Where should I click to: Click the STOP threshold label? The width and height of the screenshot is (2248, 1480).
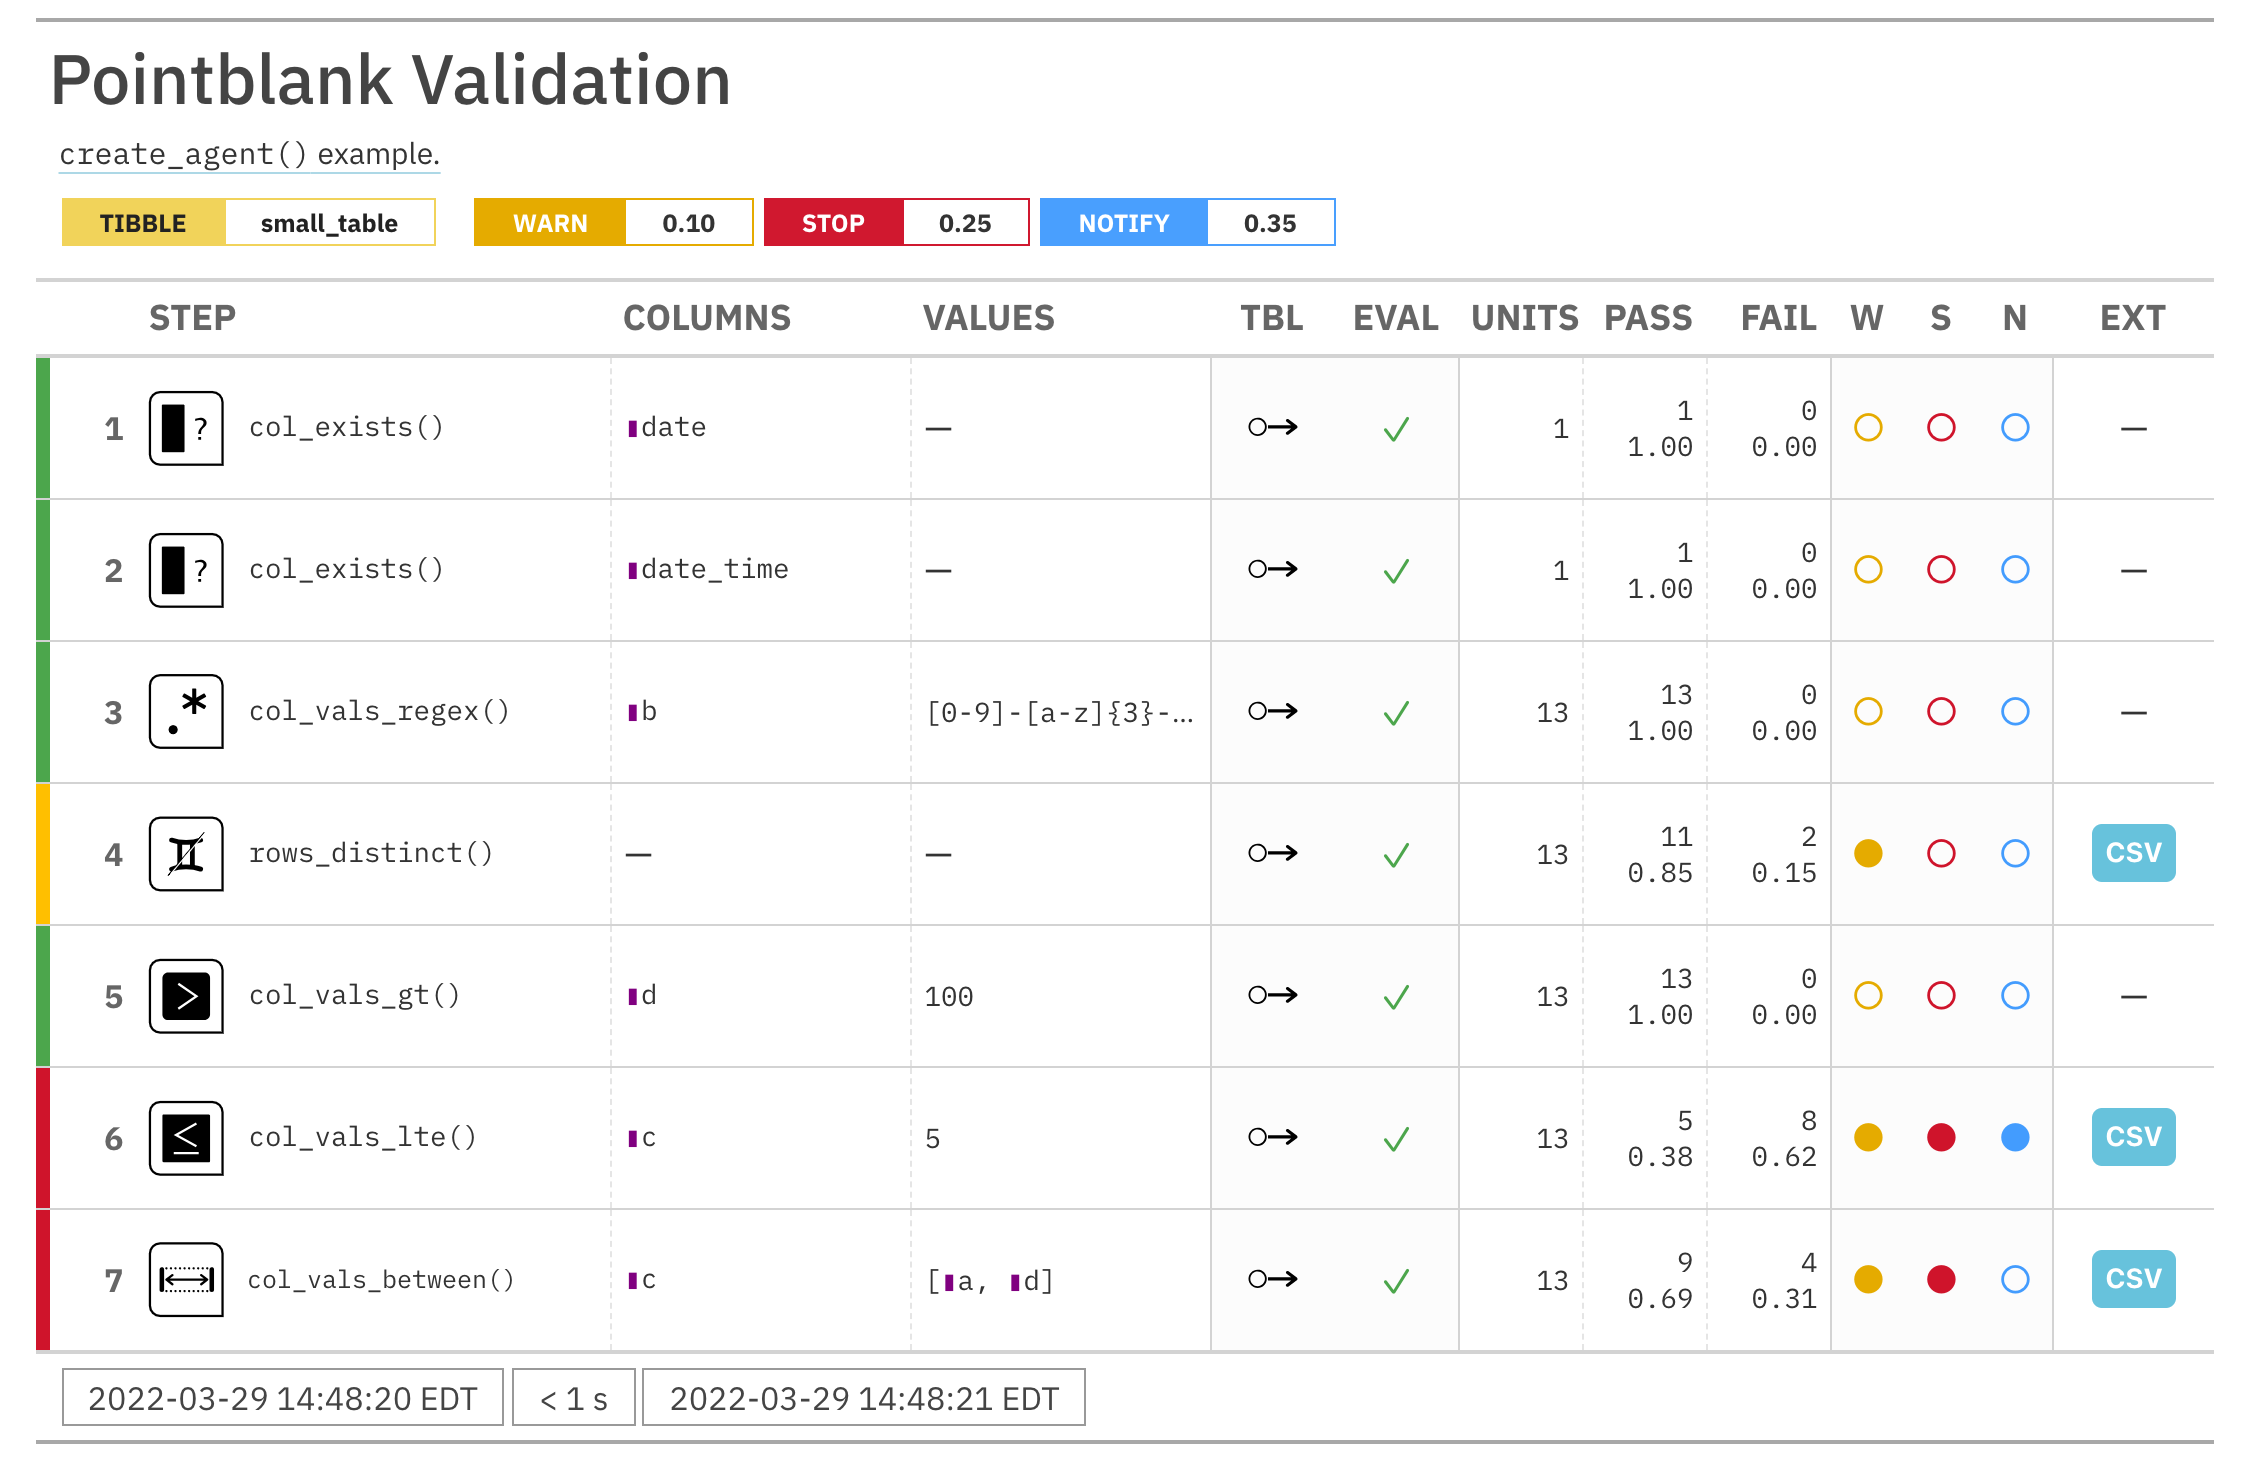point(833,223)
